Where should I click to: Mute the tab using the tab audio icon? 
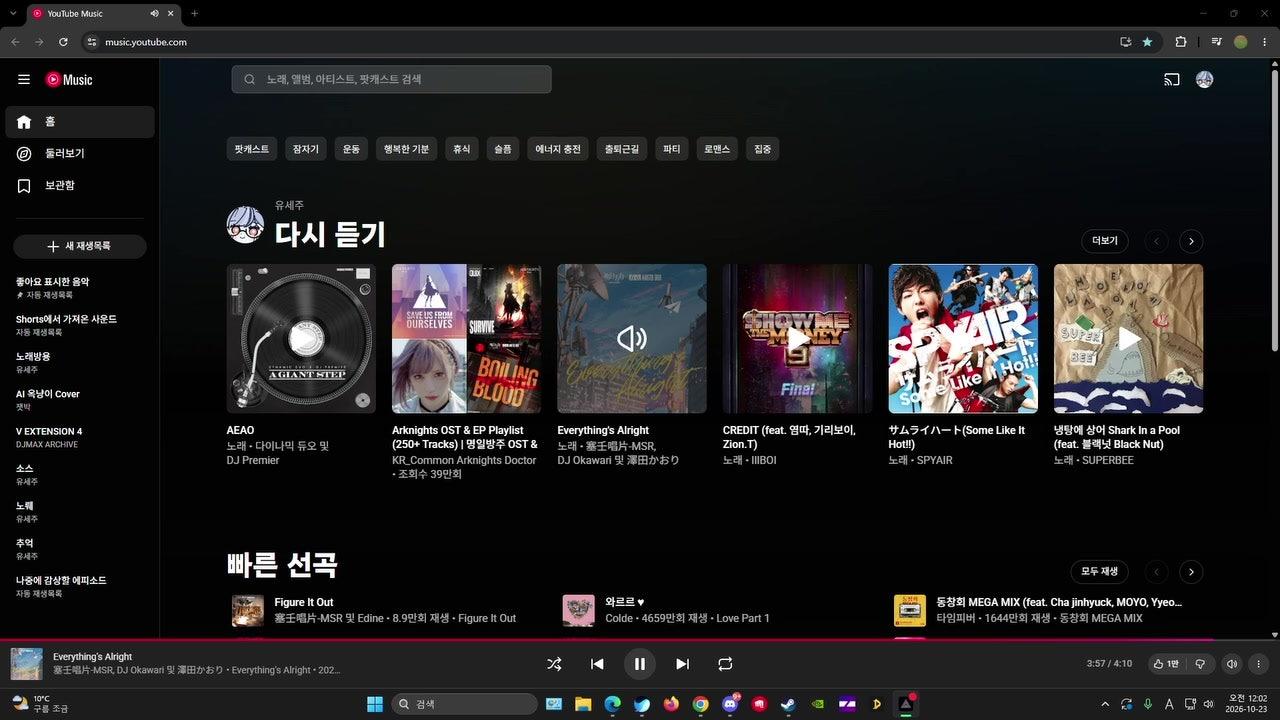point(155,14)
